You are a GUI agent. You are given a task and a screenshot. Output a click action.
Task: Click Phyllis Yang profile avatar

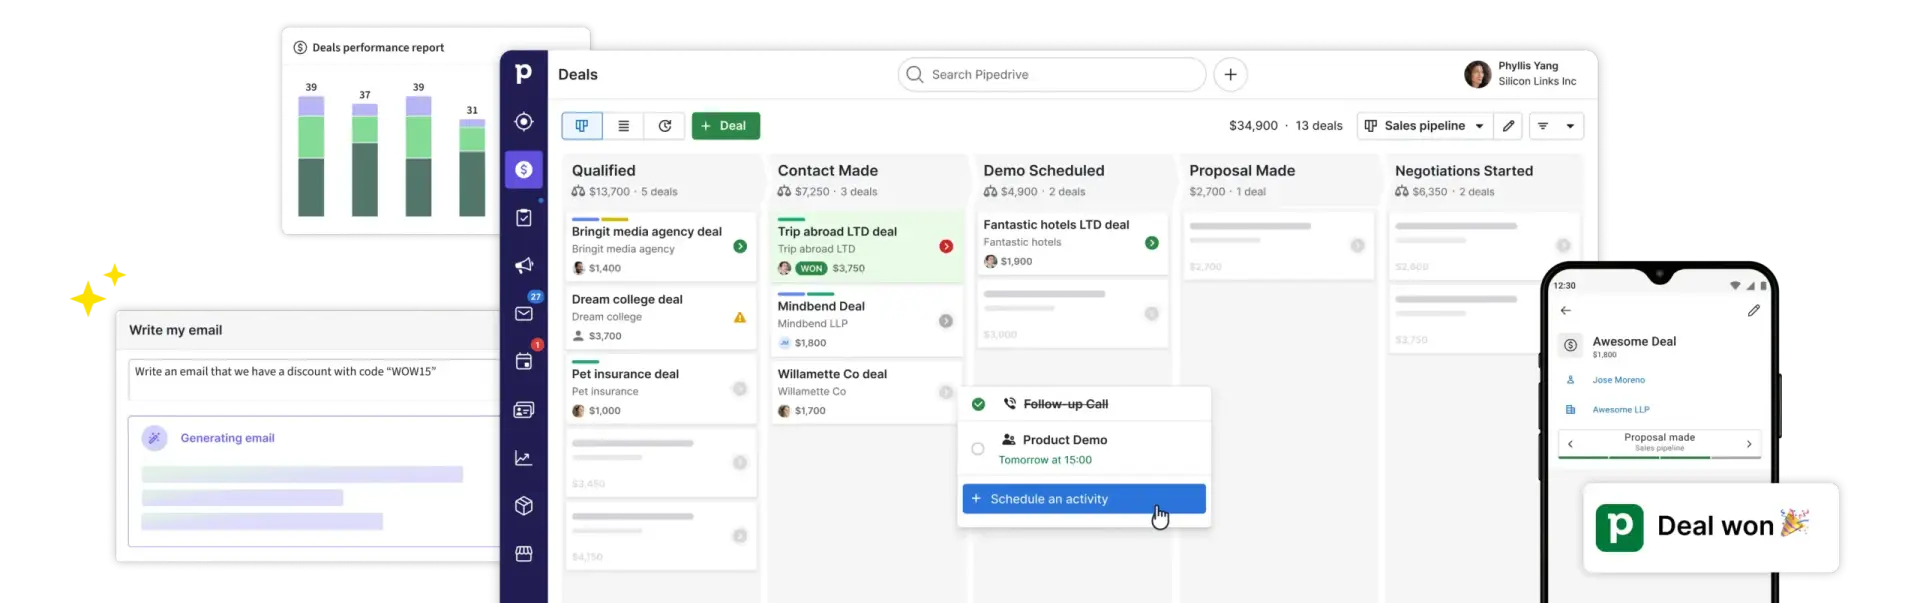(1477, 74)
